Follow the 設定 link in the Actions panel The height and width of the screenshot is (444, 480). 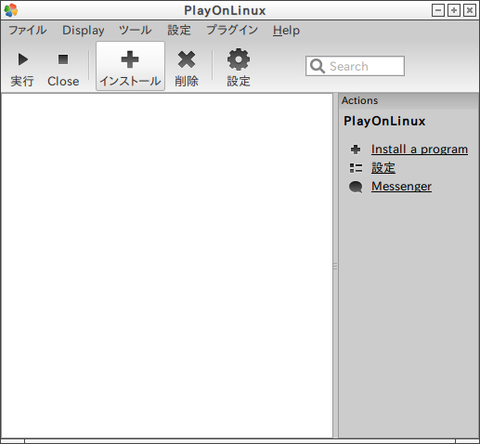383,168
